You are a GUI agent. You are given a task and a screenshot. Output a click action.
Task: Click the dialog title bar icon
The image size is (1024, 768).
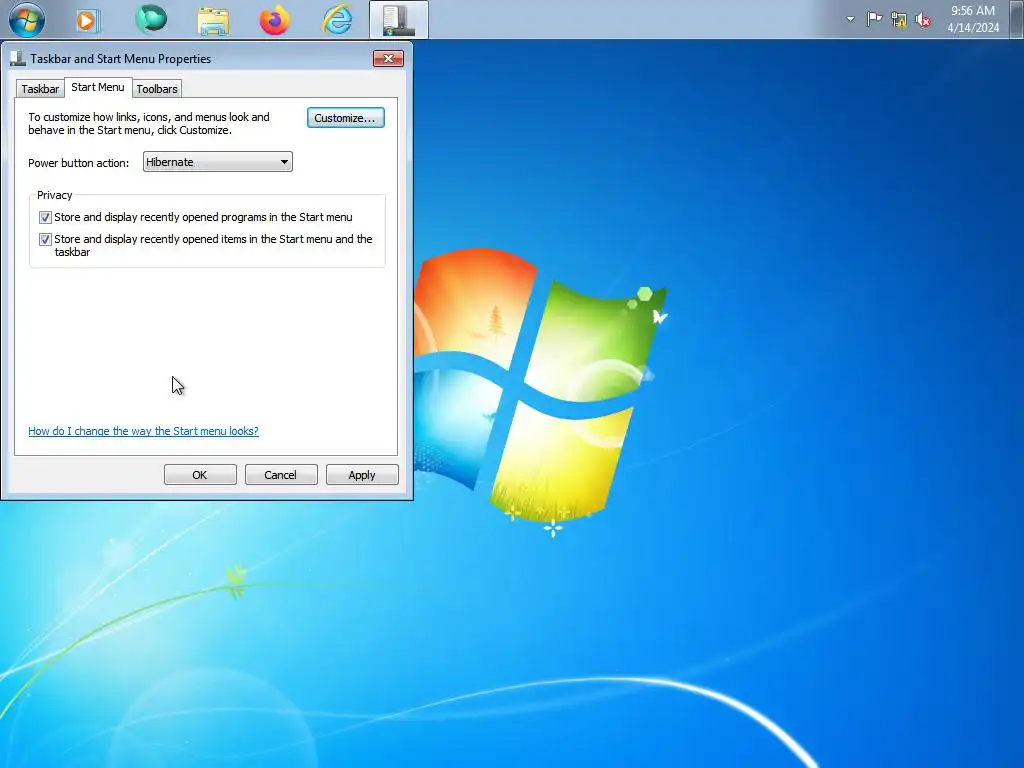pos(18,58)
